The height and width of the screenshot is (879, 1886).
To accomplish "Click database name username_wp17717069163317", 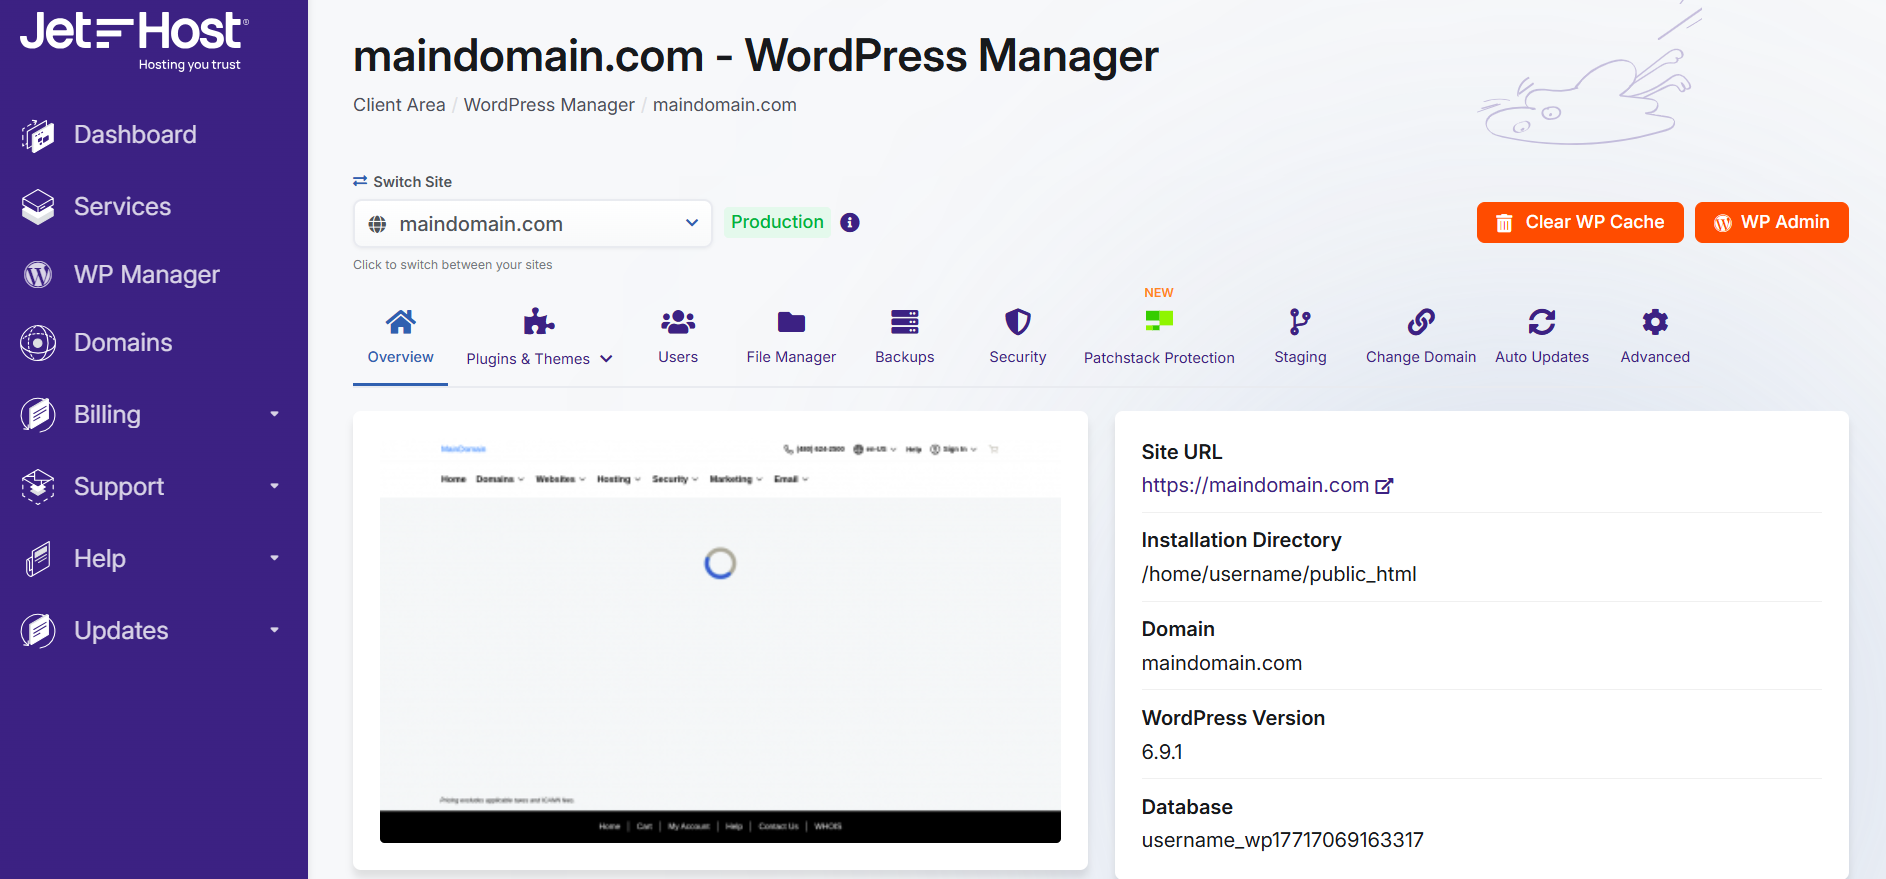I will click(1283, 840).
